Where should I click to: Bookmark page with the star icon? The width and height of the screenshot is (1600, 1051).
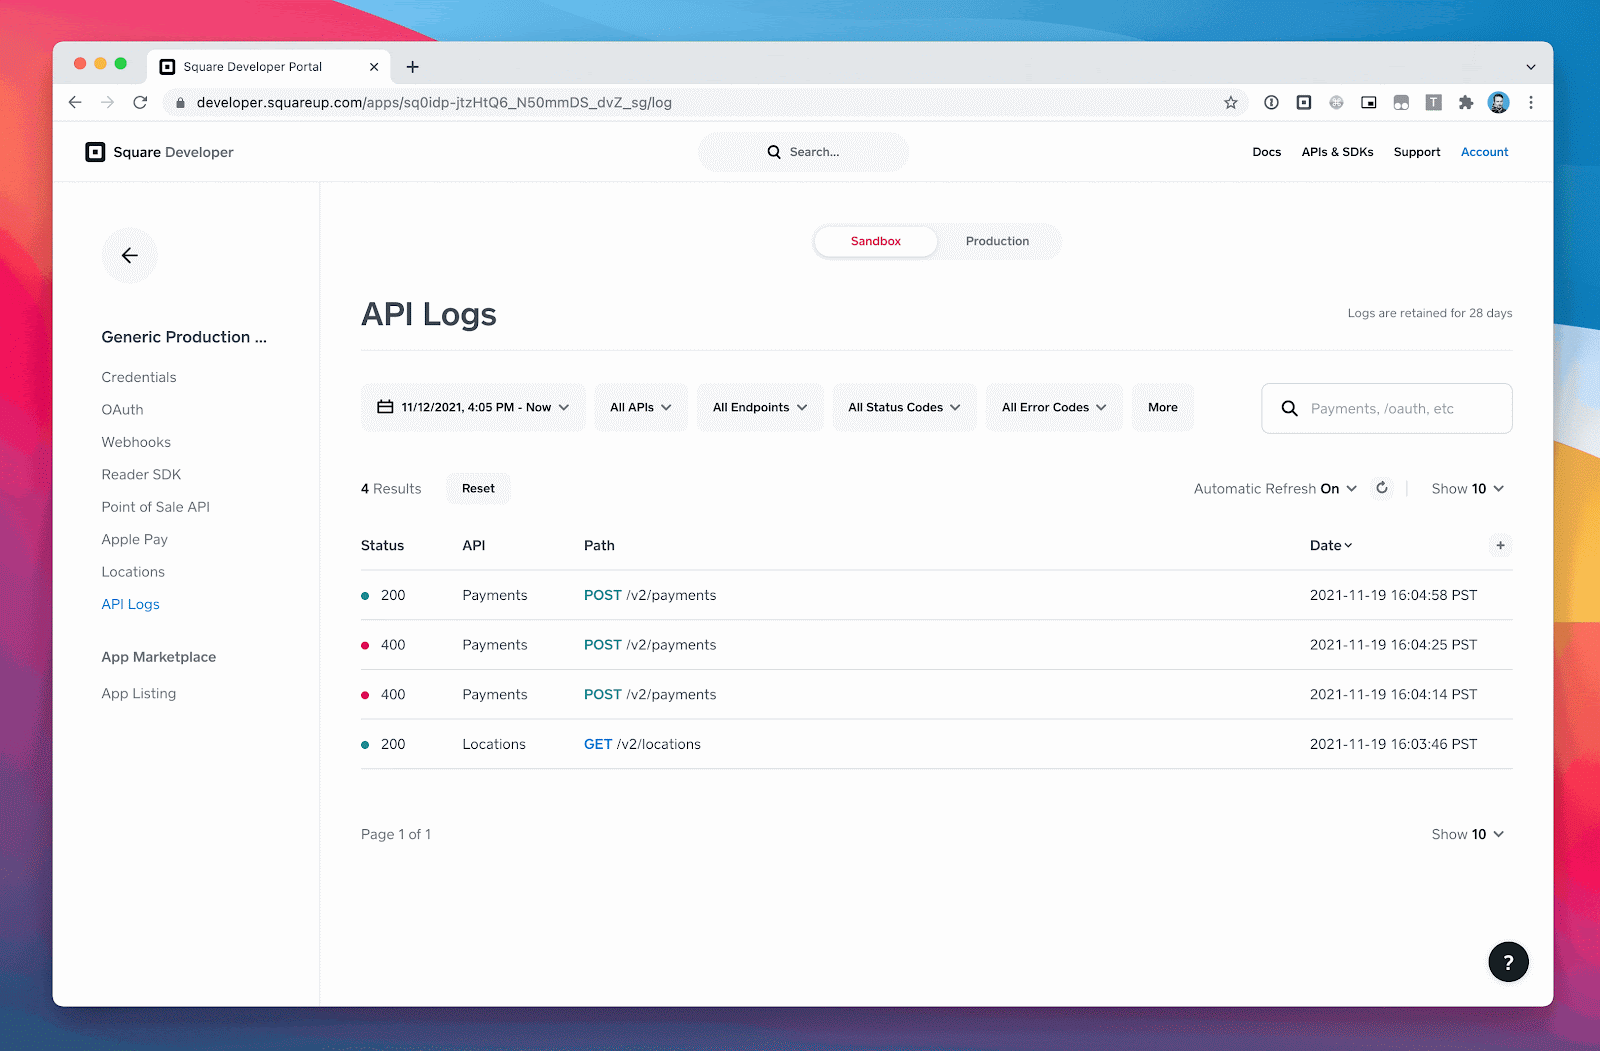(x=1231, y=102)
